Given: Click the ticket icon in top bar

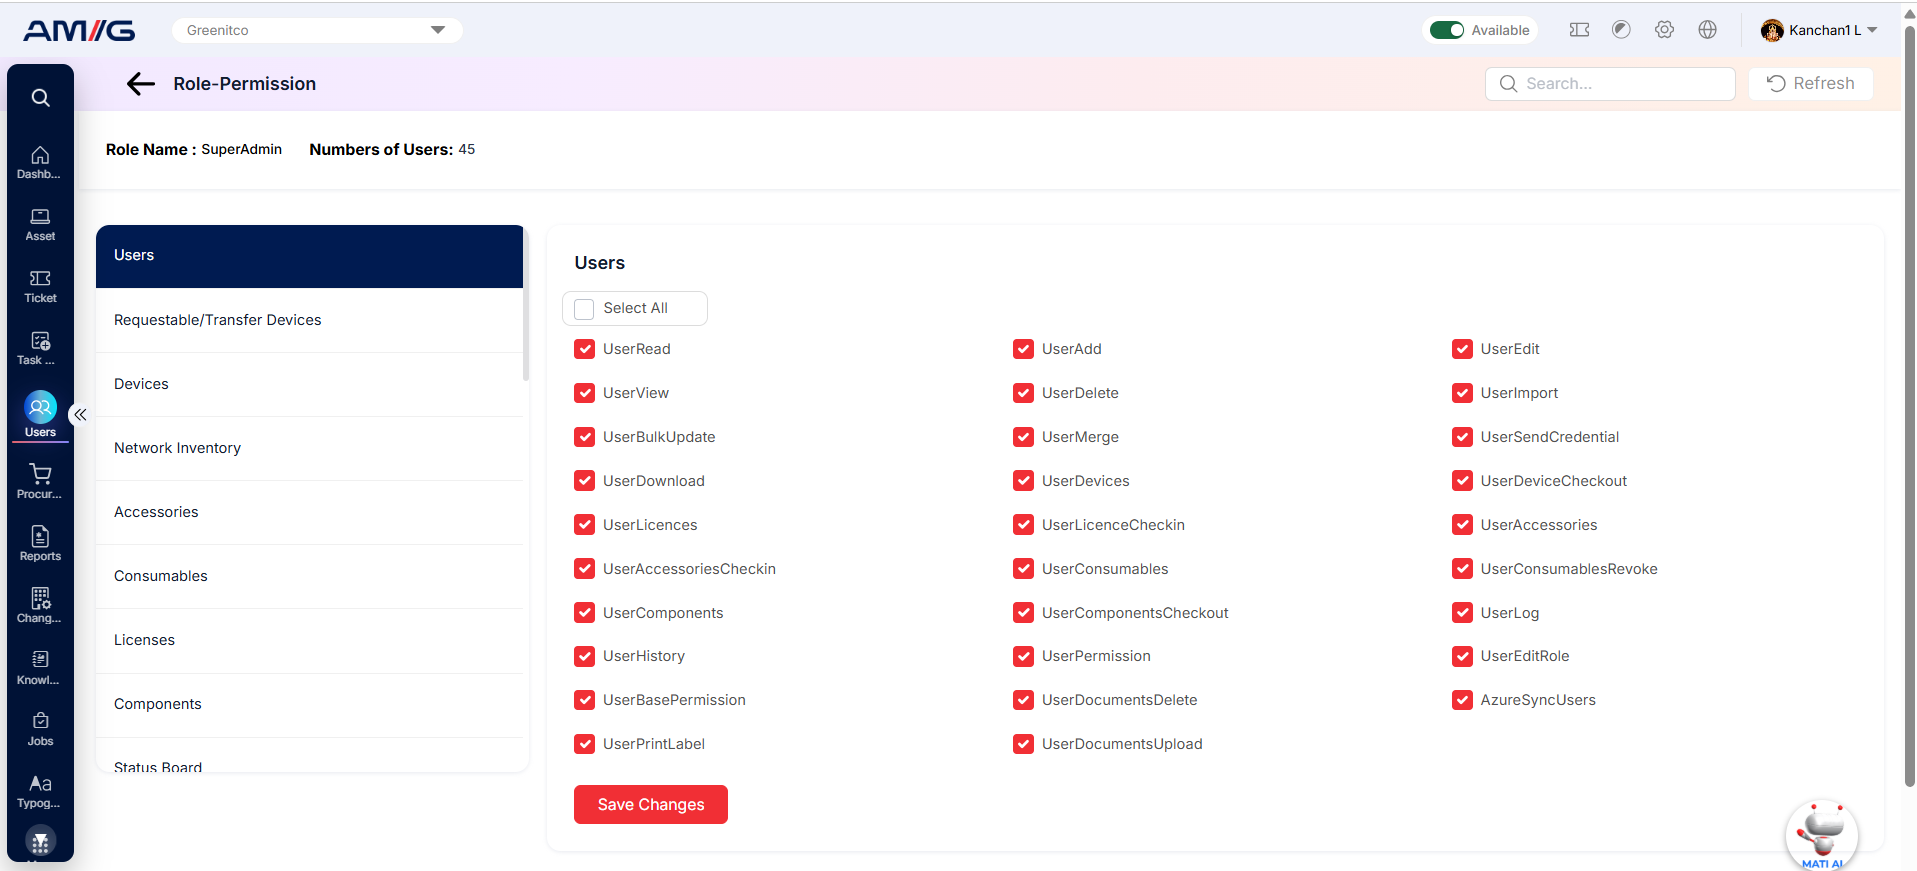Looking at the screenshot, I should [1580, 30].
